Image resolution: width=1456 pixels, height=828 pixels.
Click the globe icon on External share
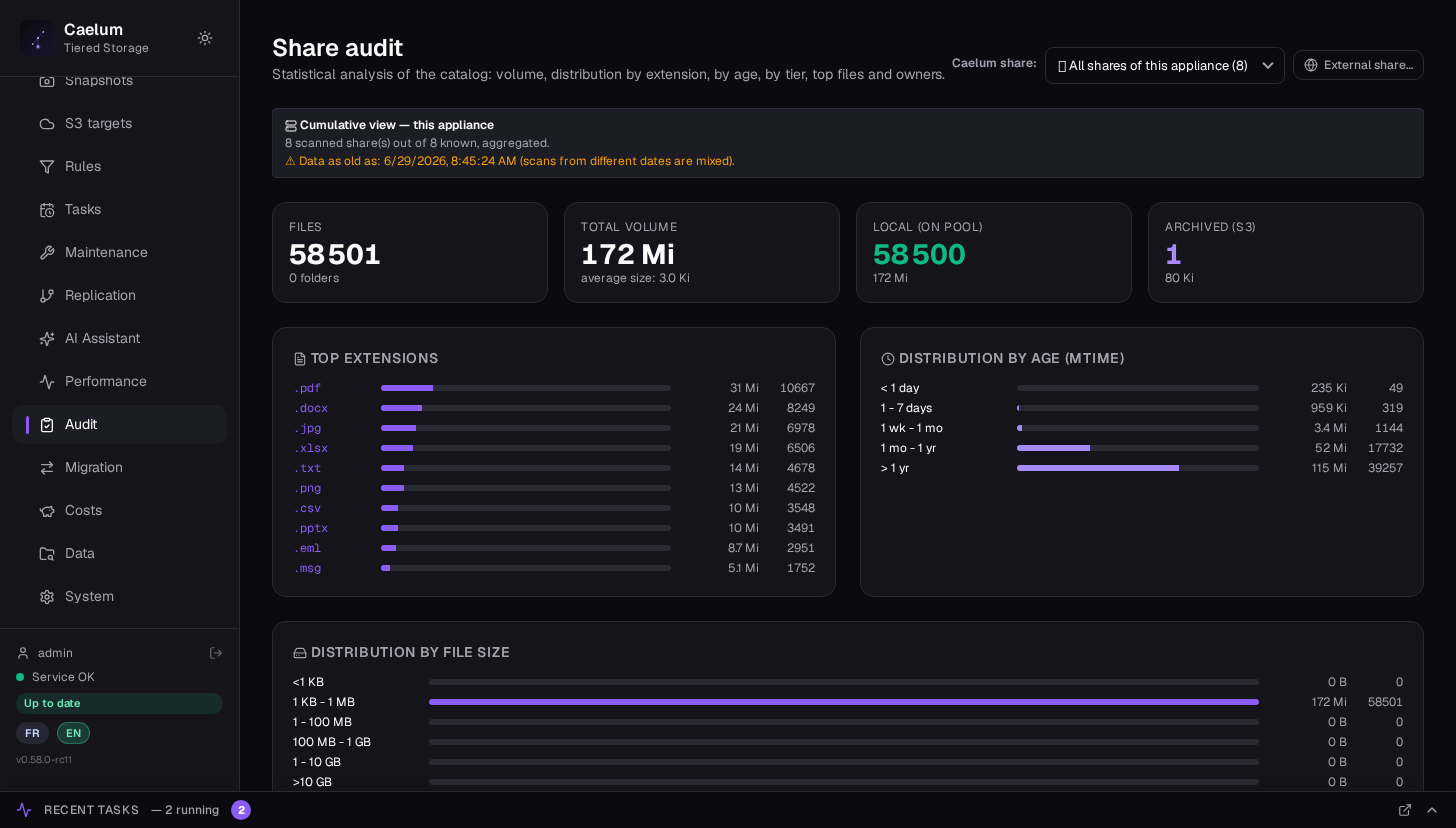(1311, 65)
